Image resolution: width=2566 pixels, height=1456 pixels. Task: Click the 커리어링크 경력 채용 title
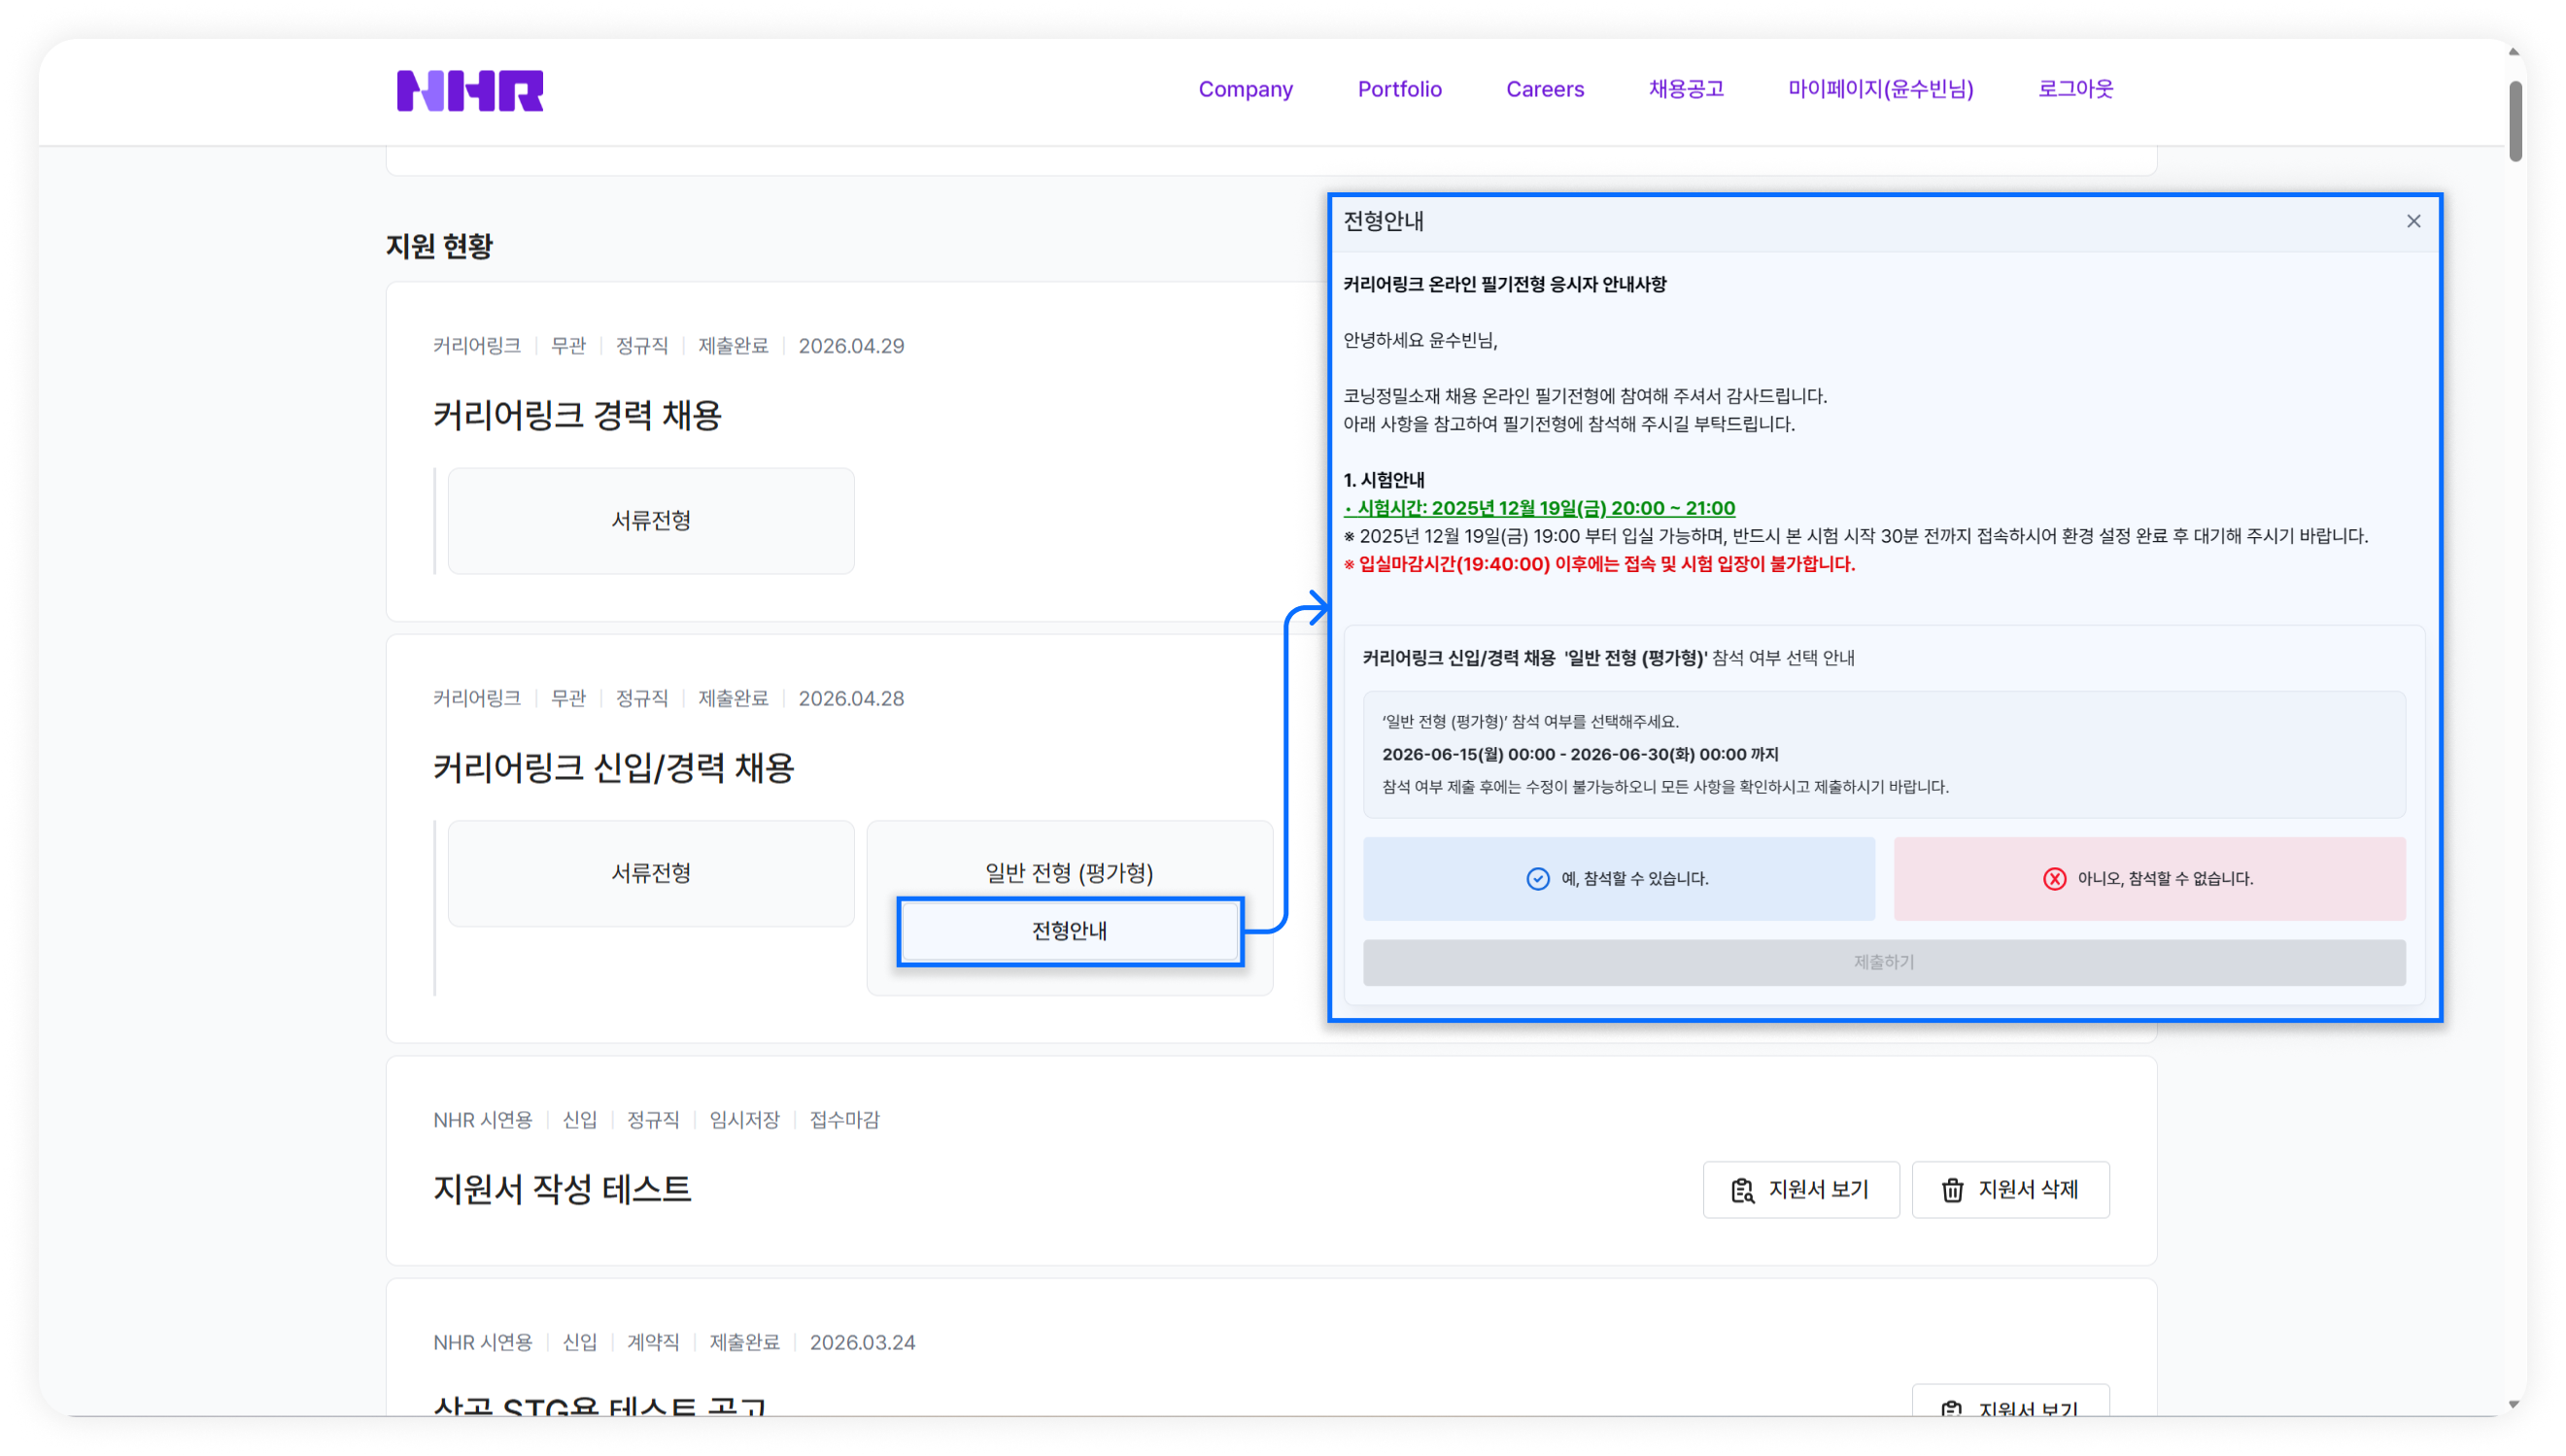577,415
